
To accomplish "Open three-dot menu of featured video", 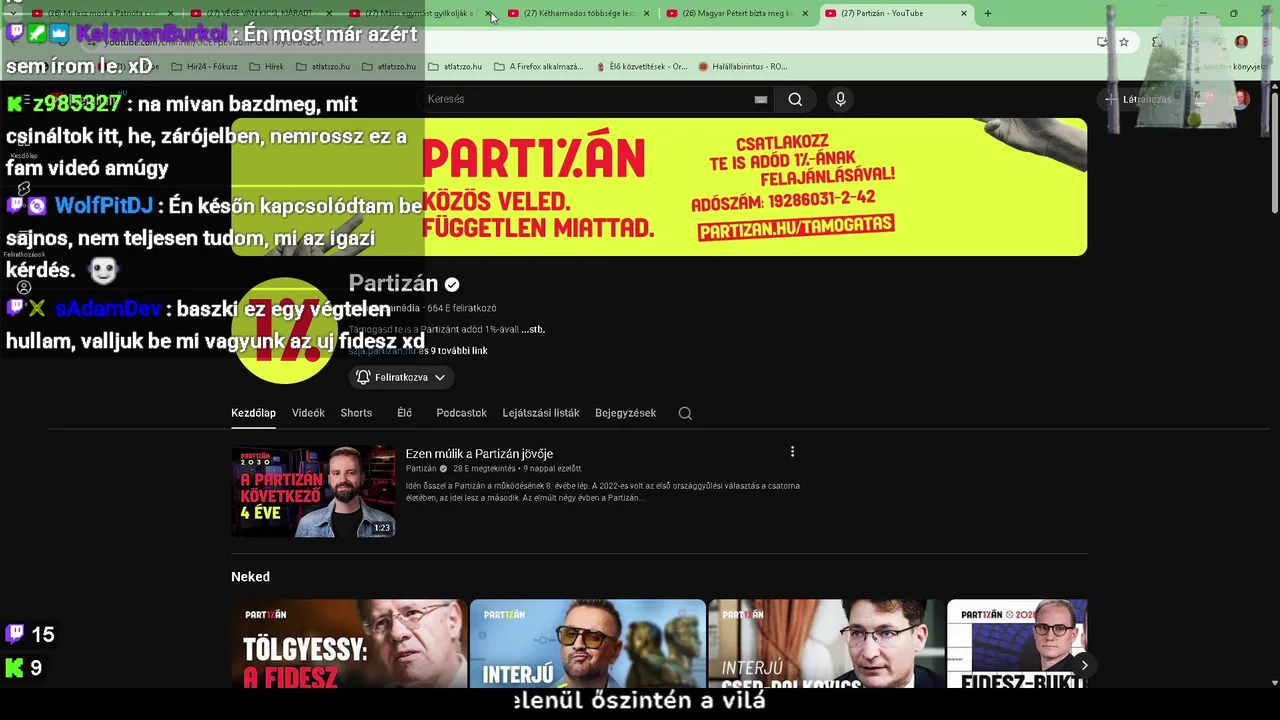I will [792, 452].
